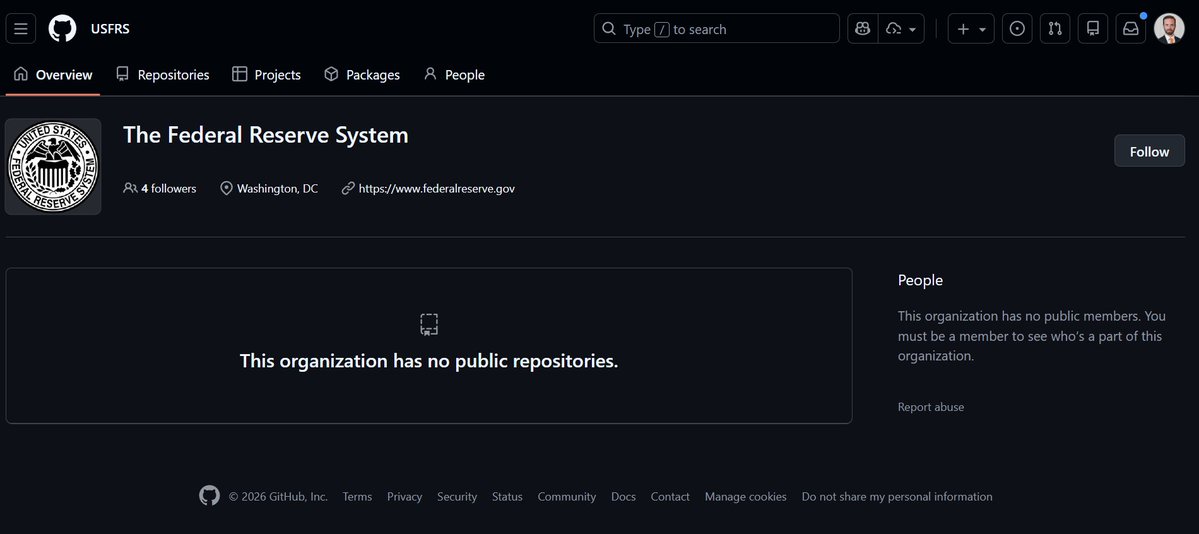Viewport: 1199px width, 534px height.
Task: Click the GitHub Octocat logo in header
Action: 63,29
